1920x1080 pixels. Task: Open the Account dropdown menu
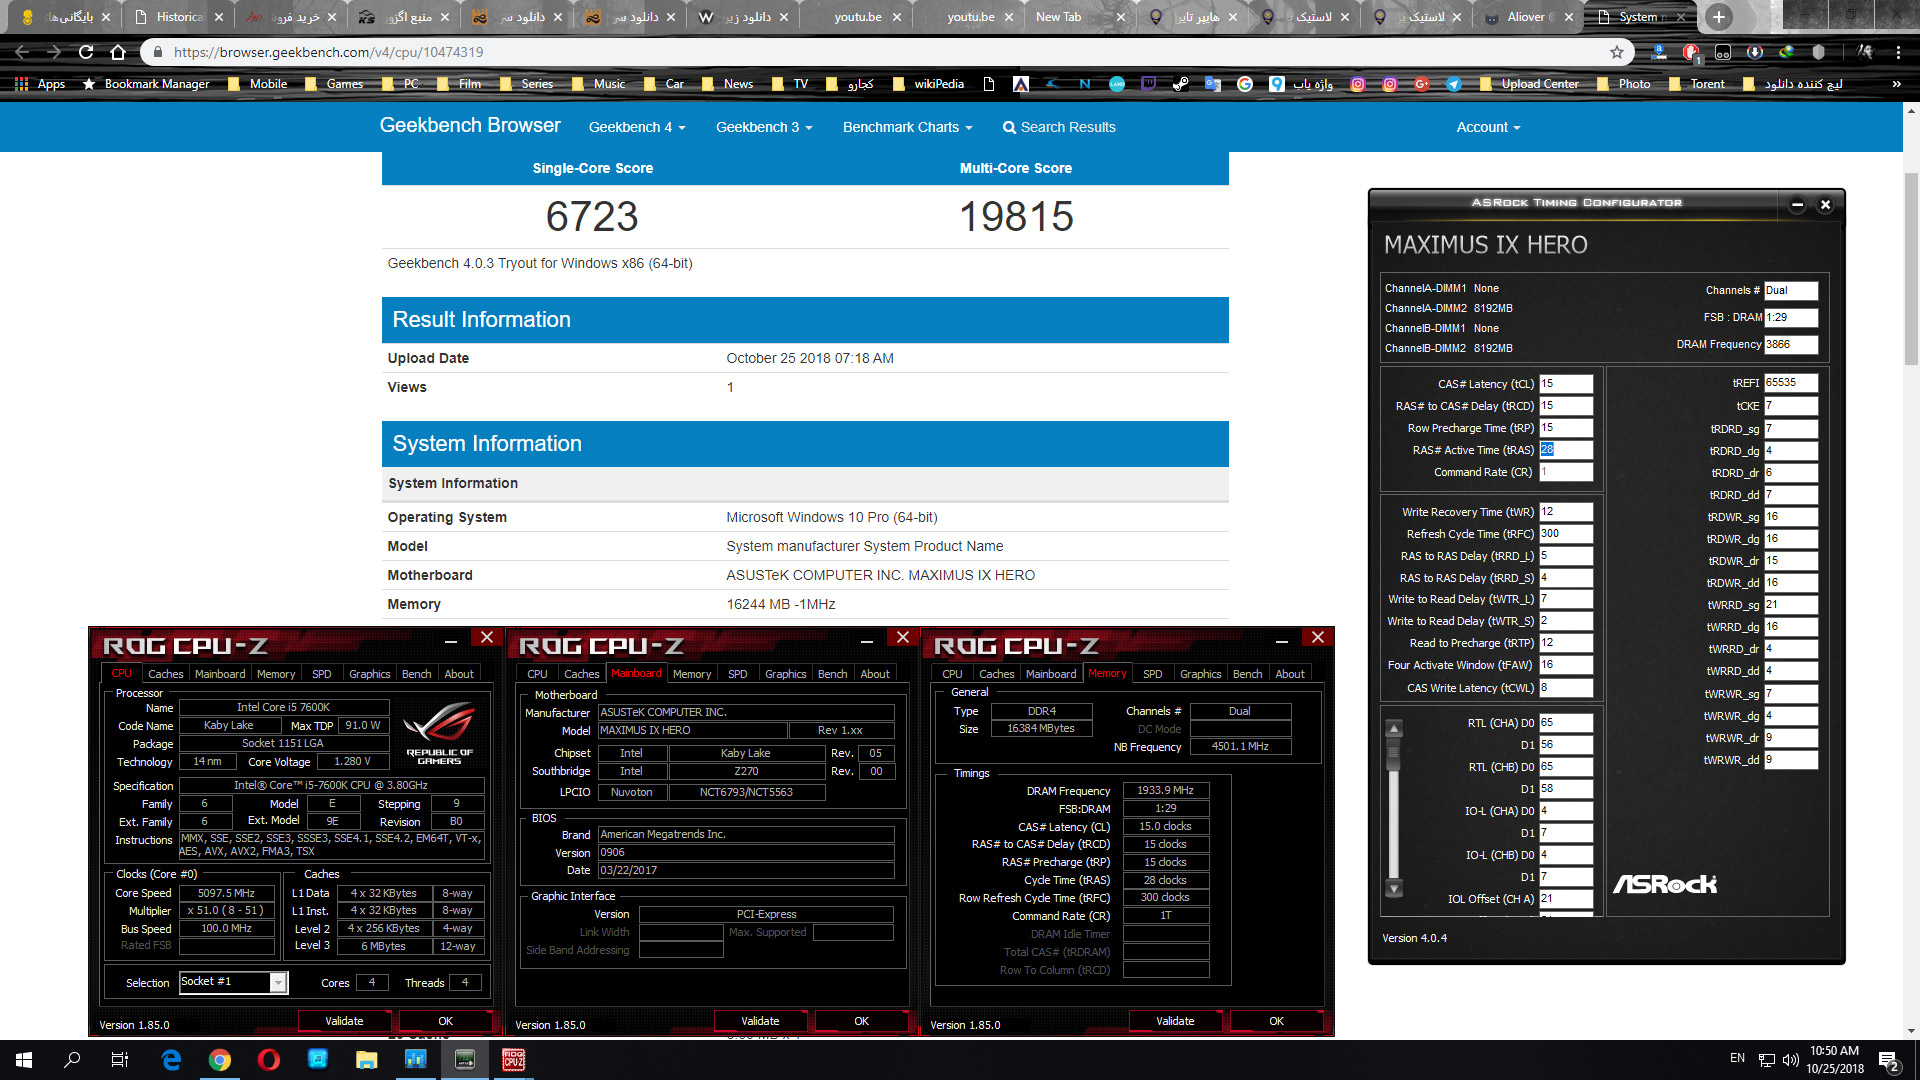pyautogui.click(x=1488, y=127)
